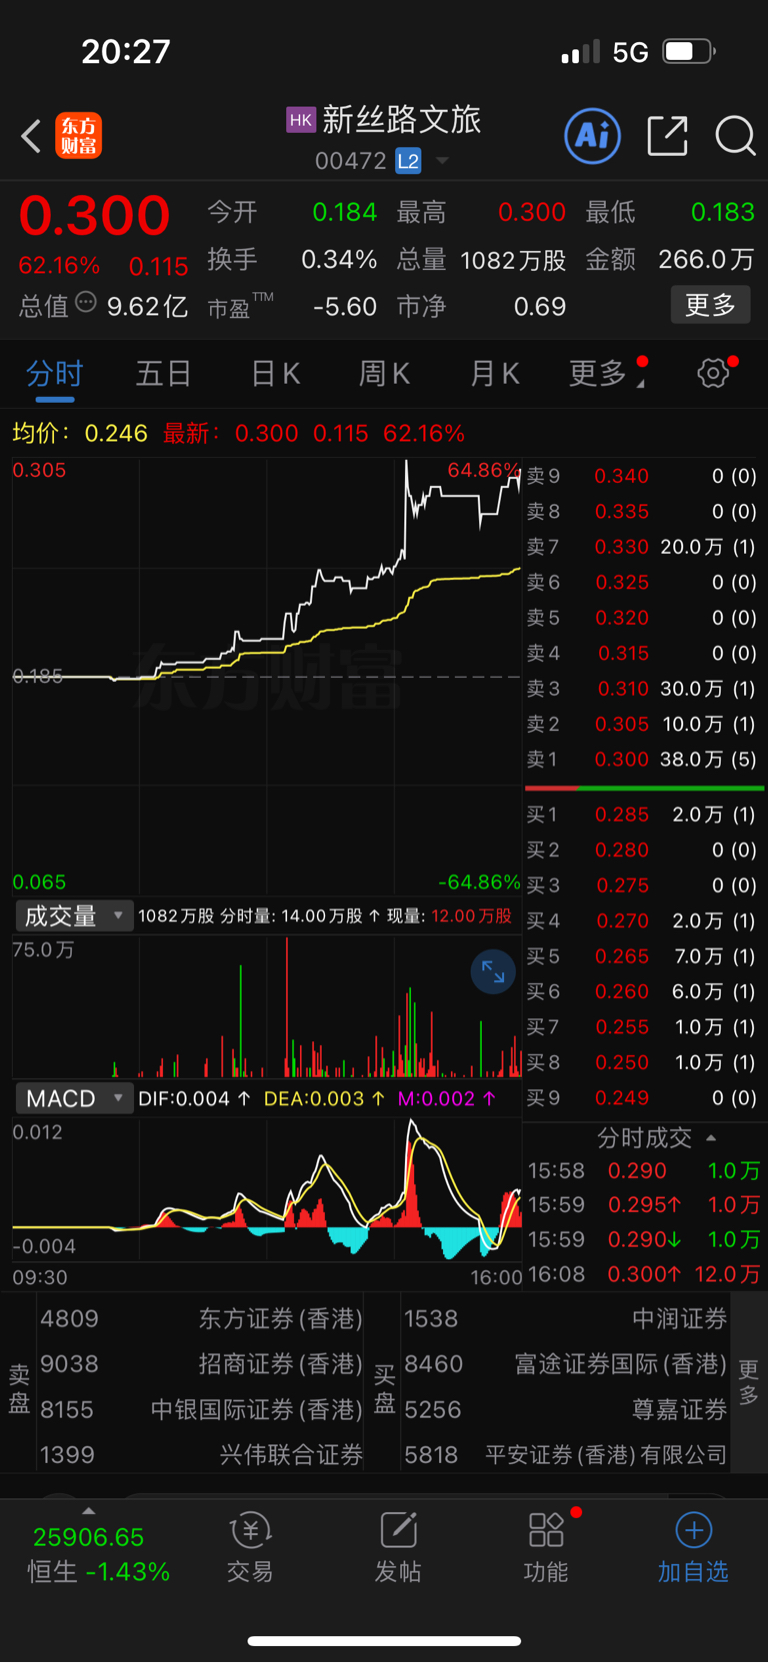Viewport: 768px width, 1663px height.
Task: Tap the share export icon
Action: [668, 136]
